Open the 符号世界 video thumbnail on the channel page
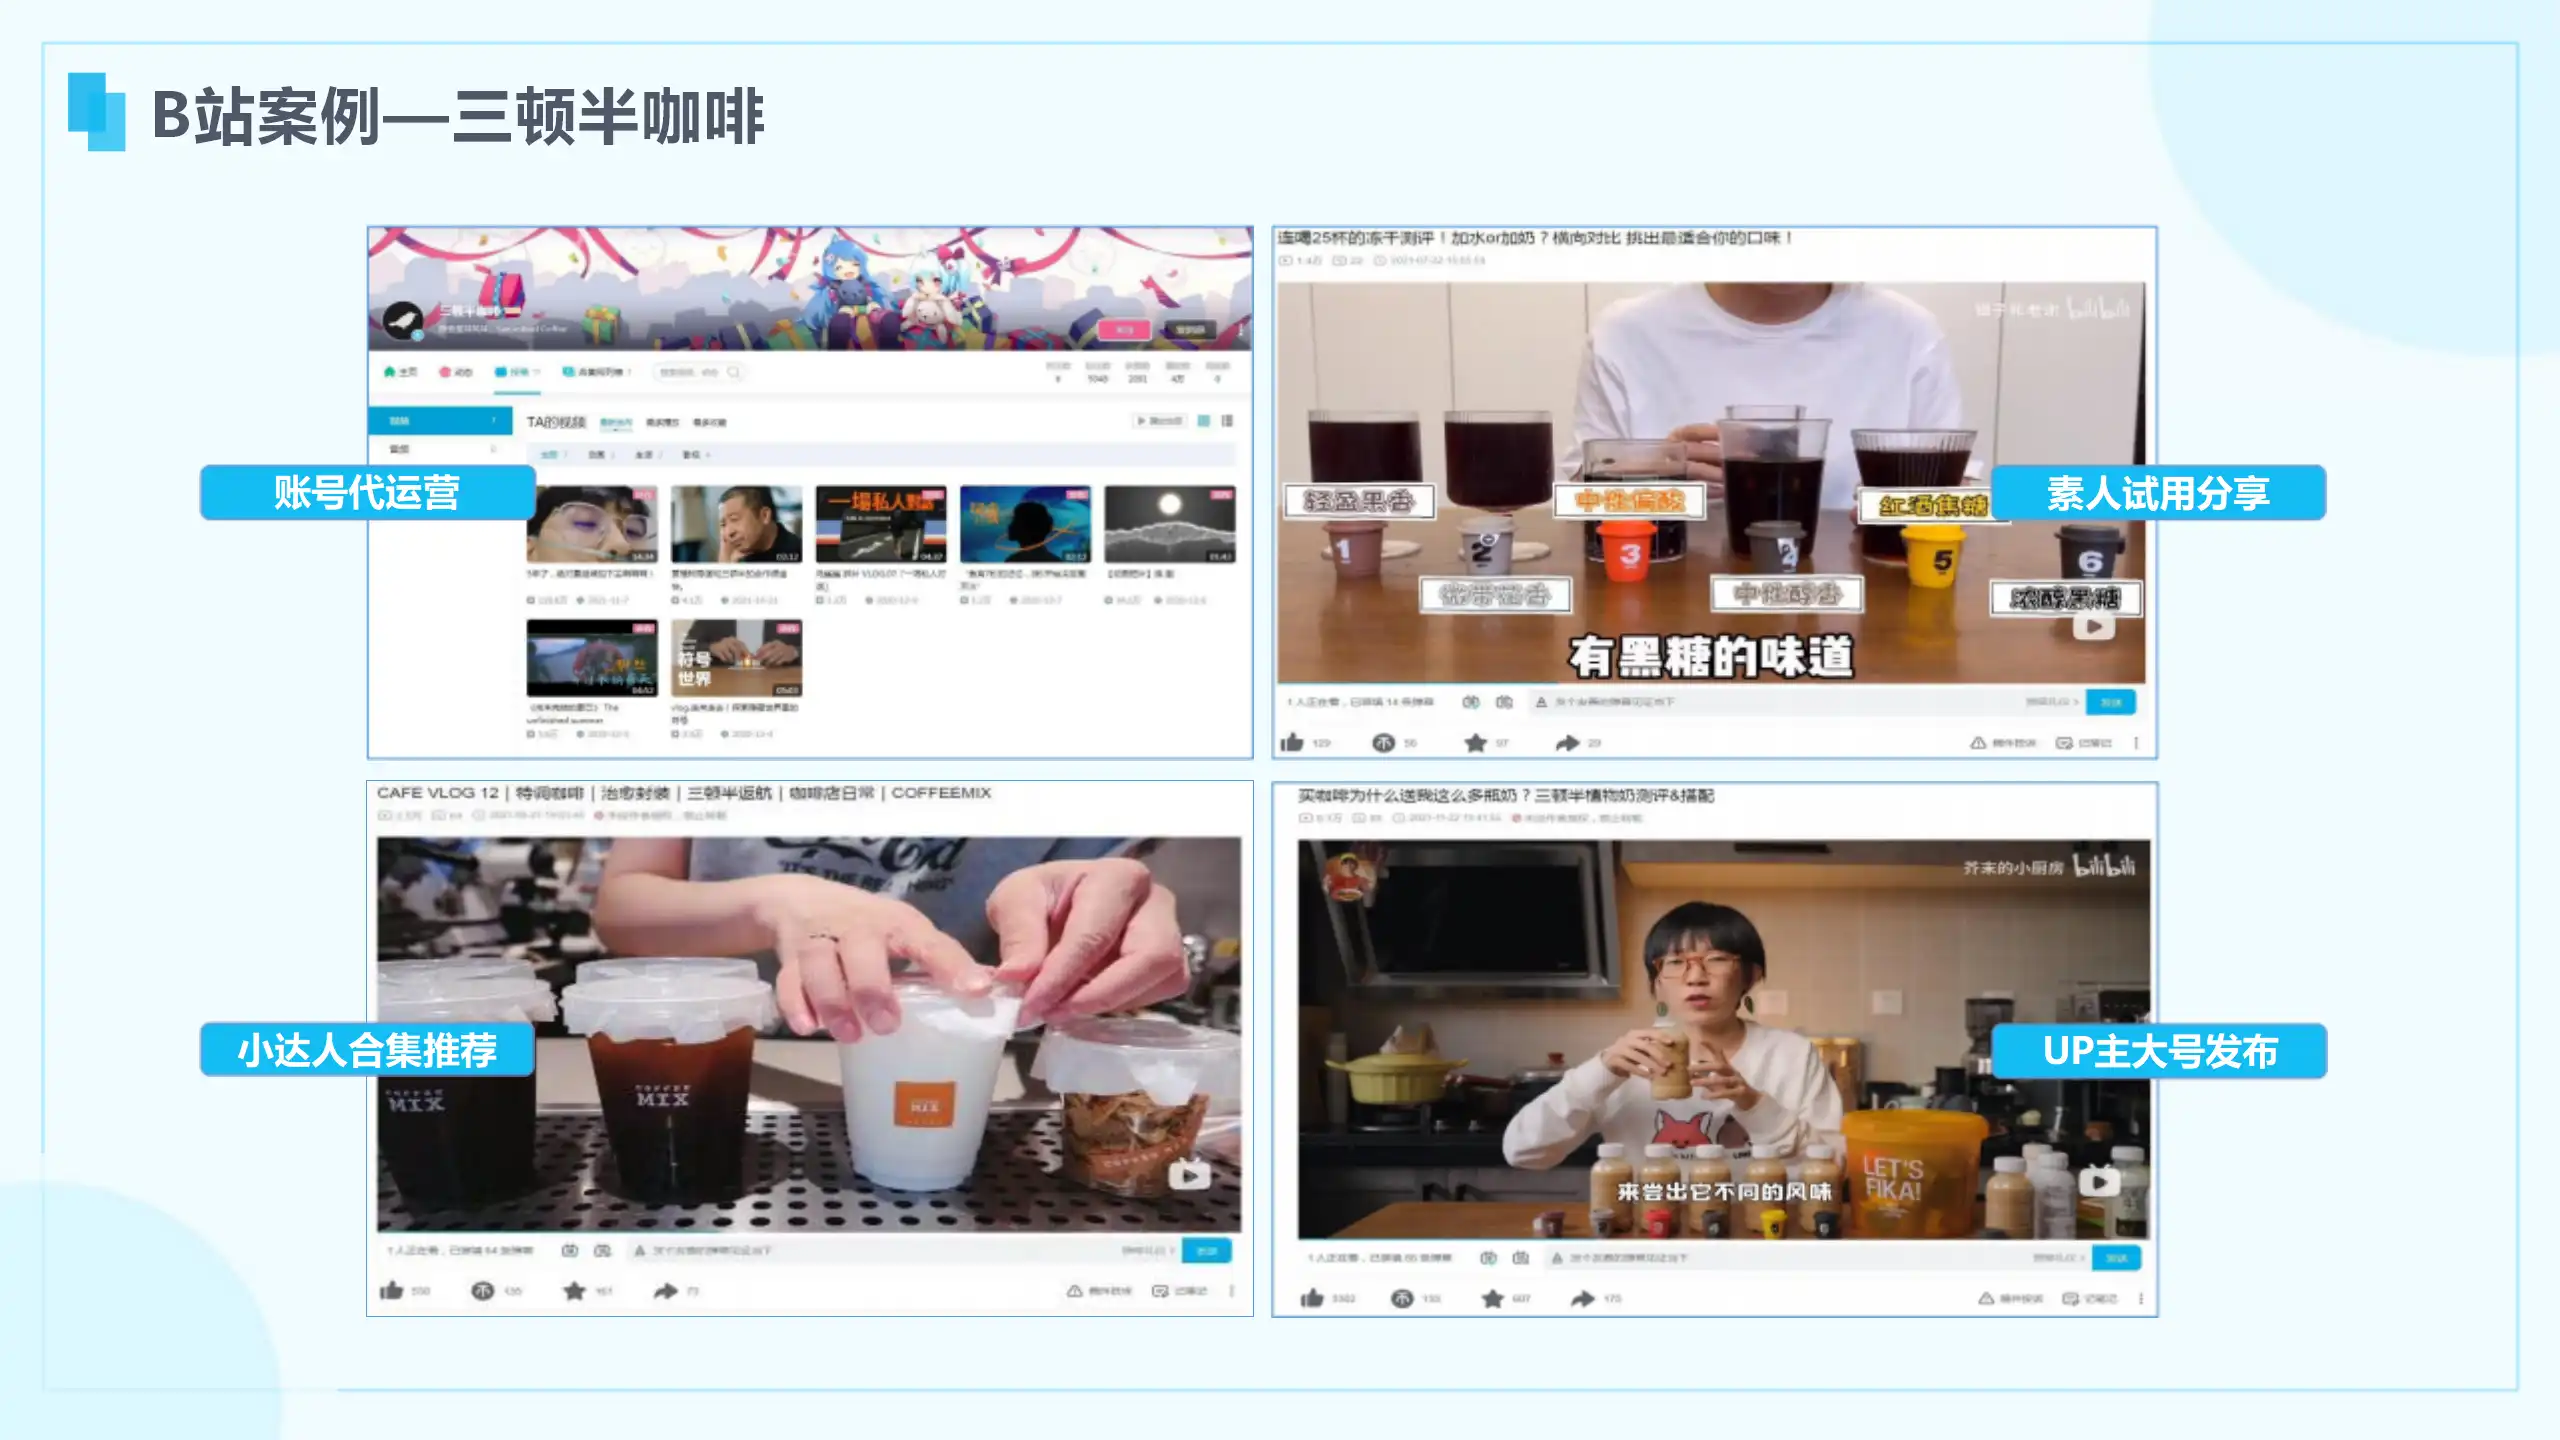The height and width of the screenshot is (1440, 2560). pyautogui.click(x=736, y=657)
